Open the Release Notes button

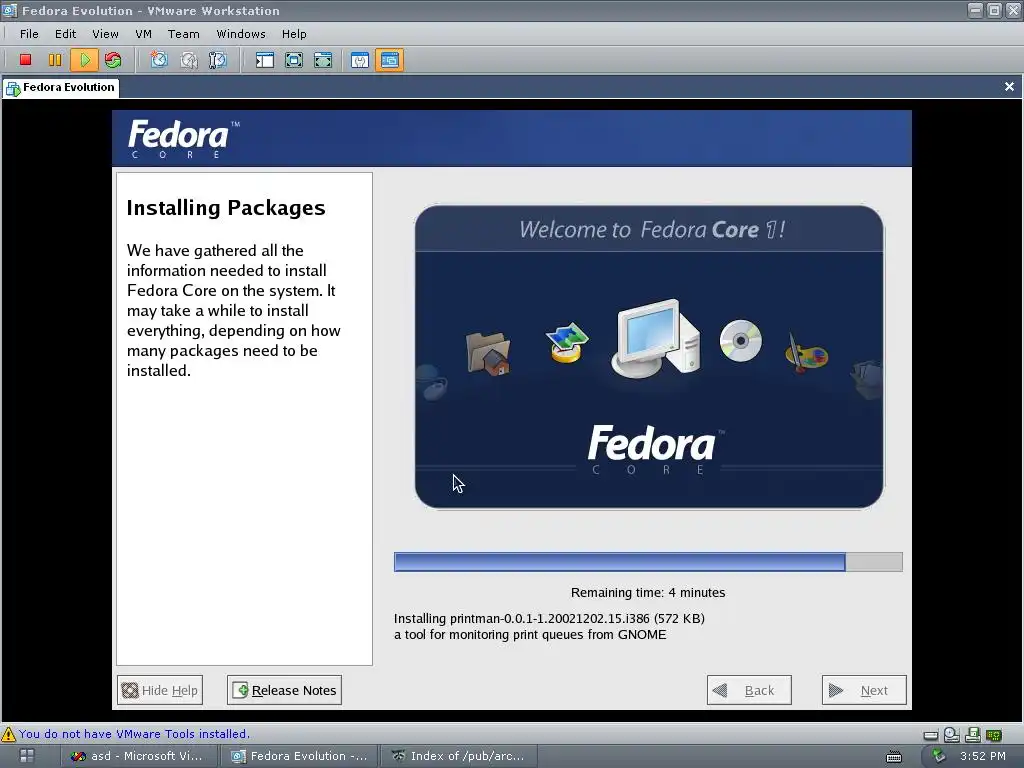pos(284,690)
